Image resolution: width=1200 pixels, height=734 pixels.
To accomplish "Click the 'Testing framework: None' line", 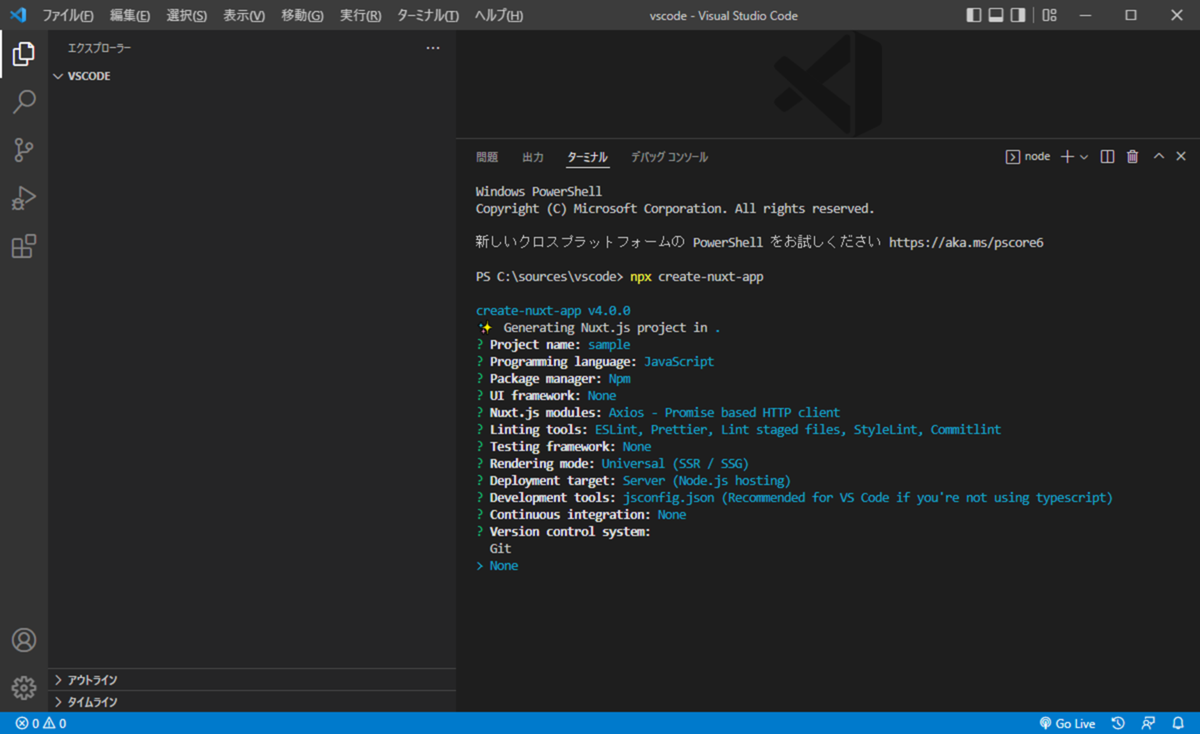I will (563, 447).
